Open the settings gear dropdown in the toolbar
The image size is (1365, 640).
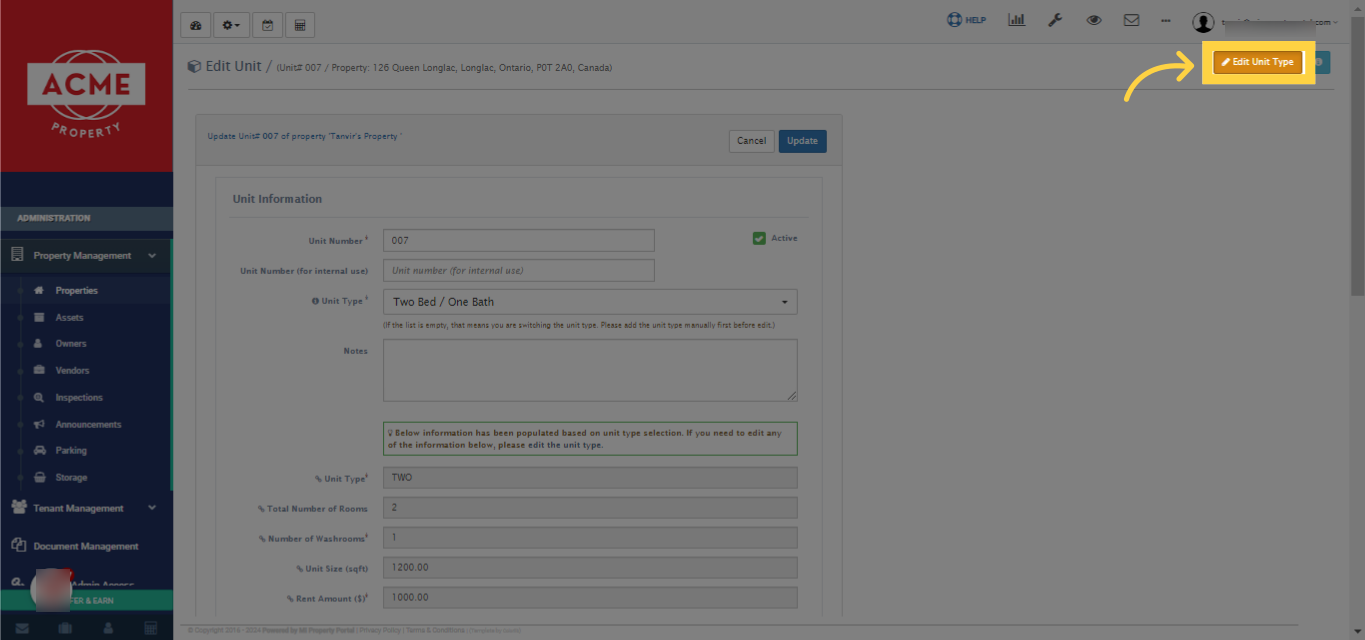point(230,24)
